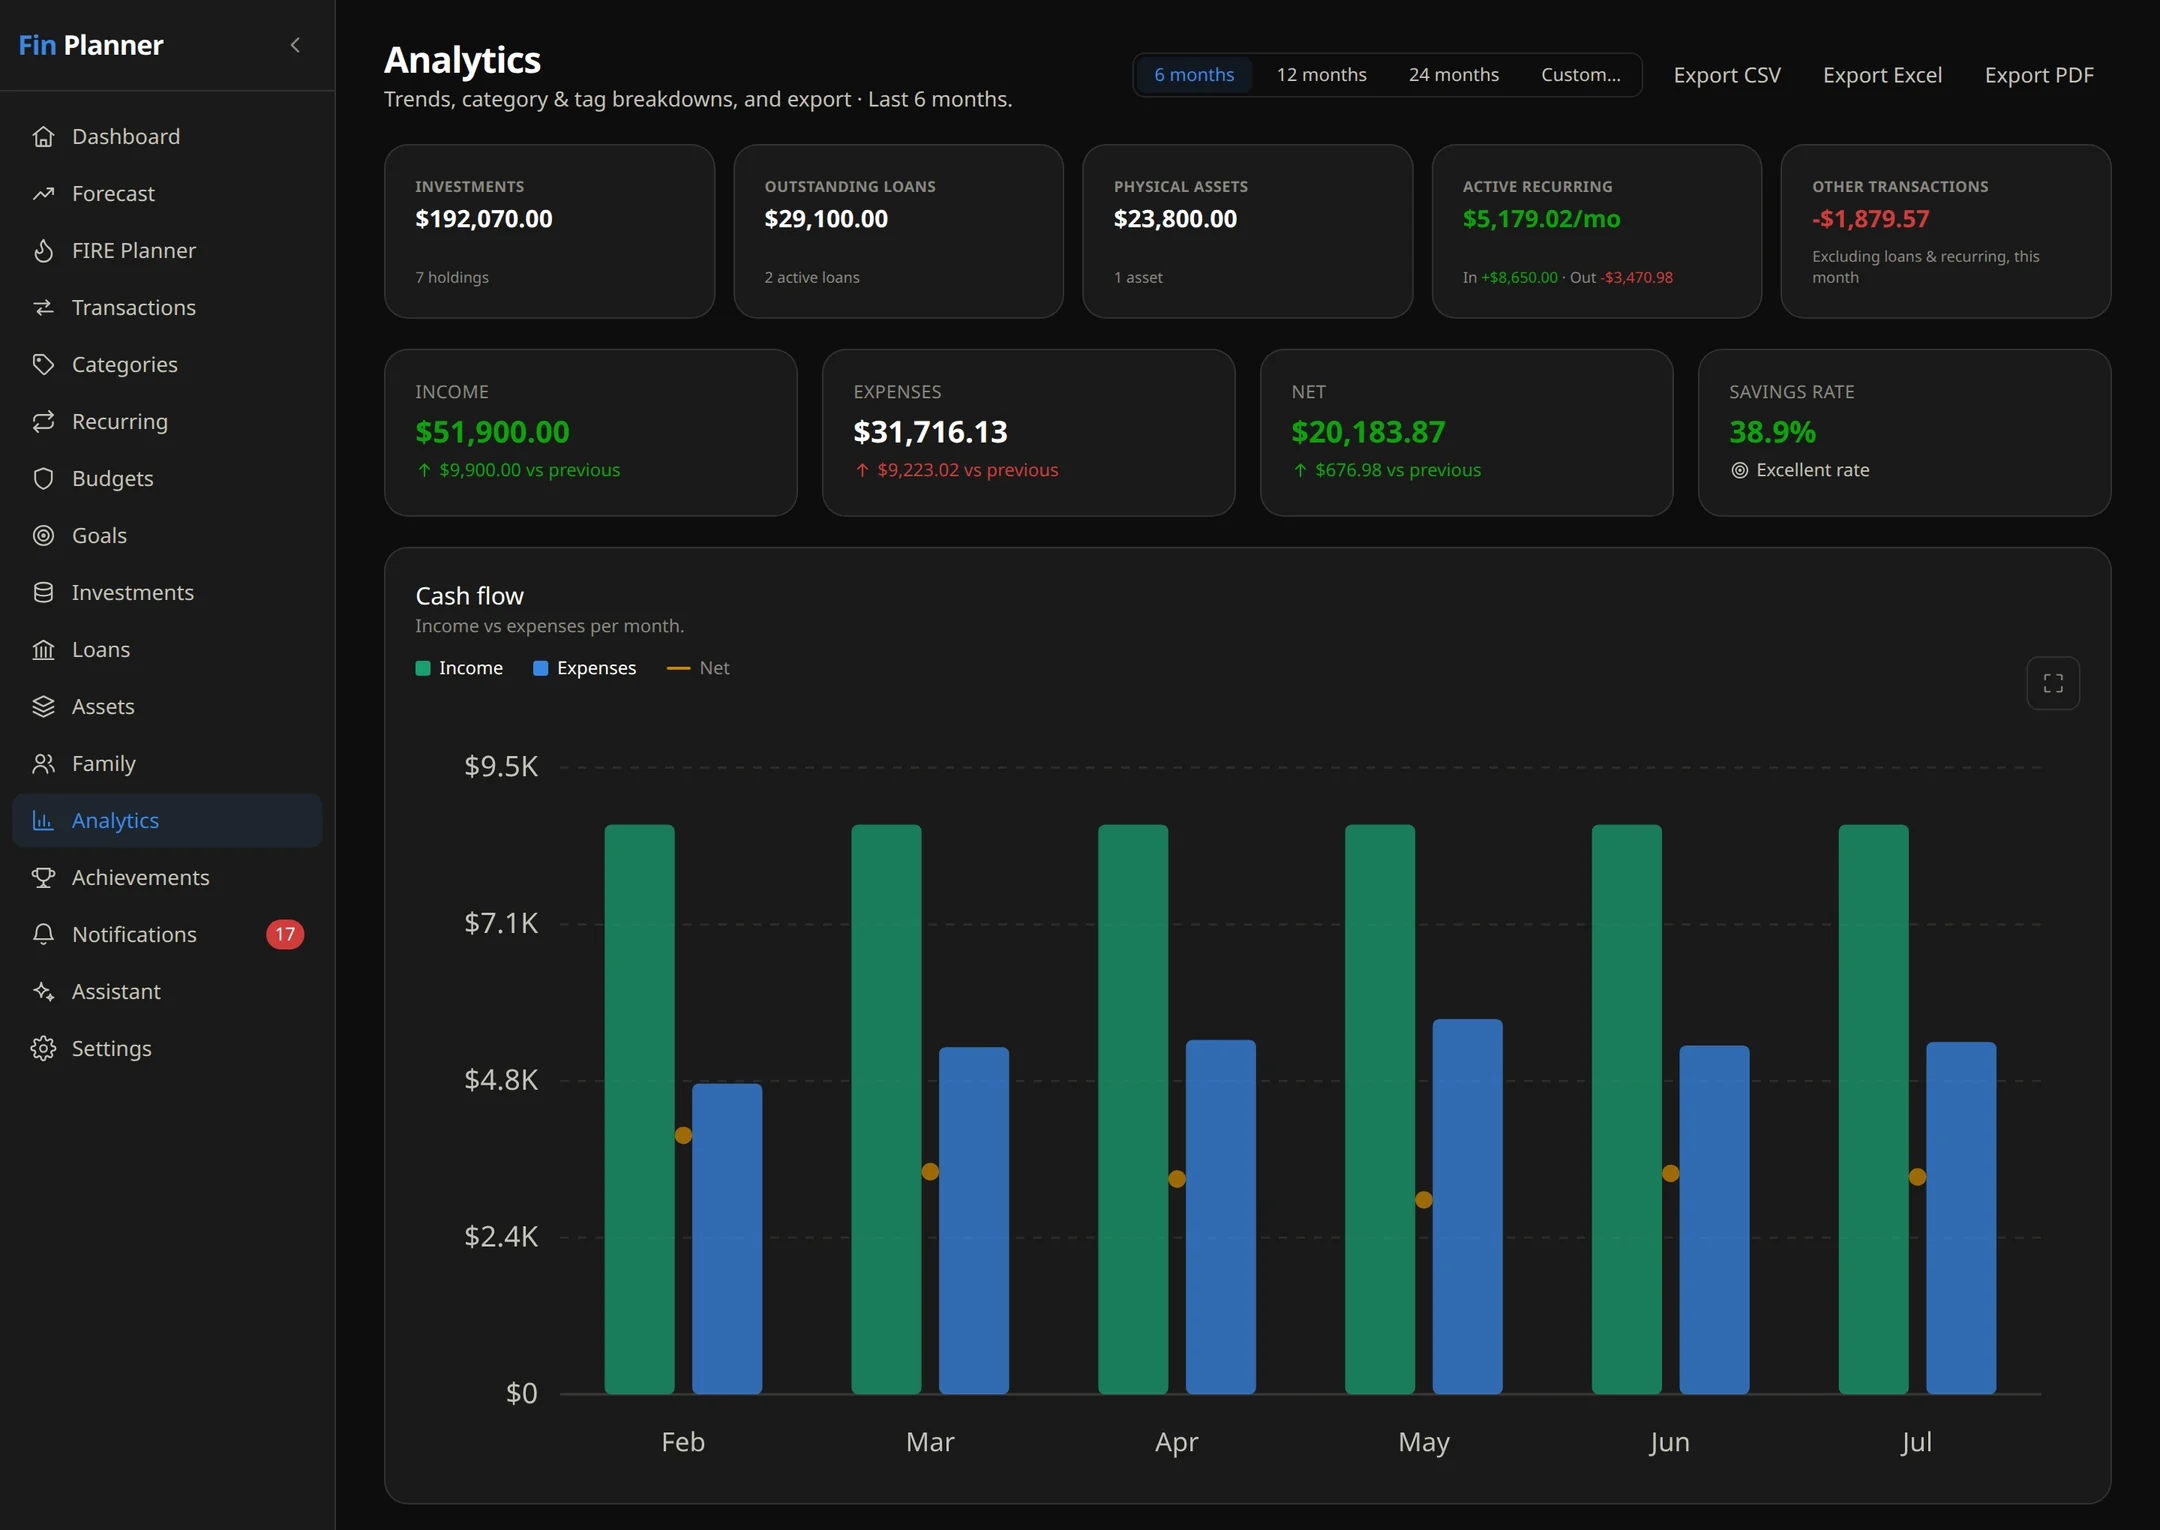Click the '2 active loans' text
This screenshot has height=1530, width=2160.
(812, 277)
